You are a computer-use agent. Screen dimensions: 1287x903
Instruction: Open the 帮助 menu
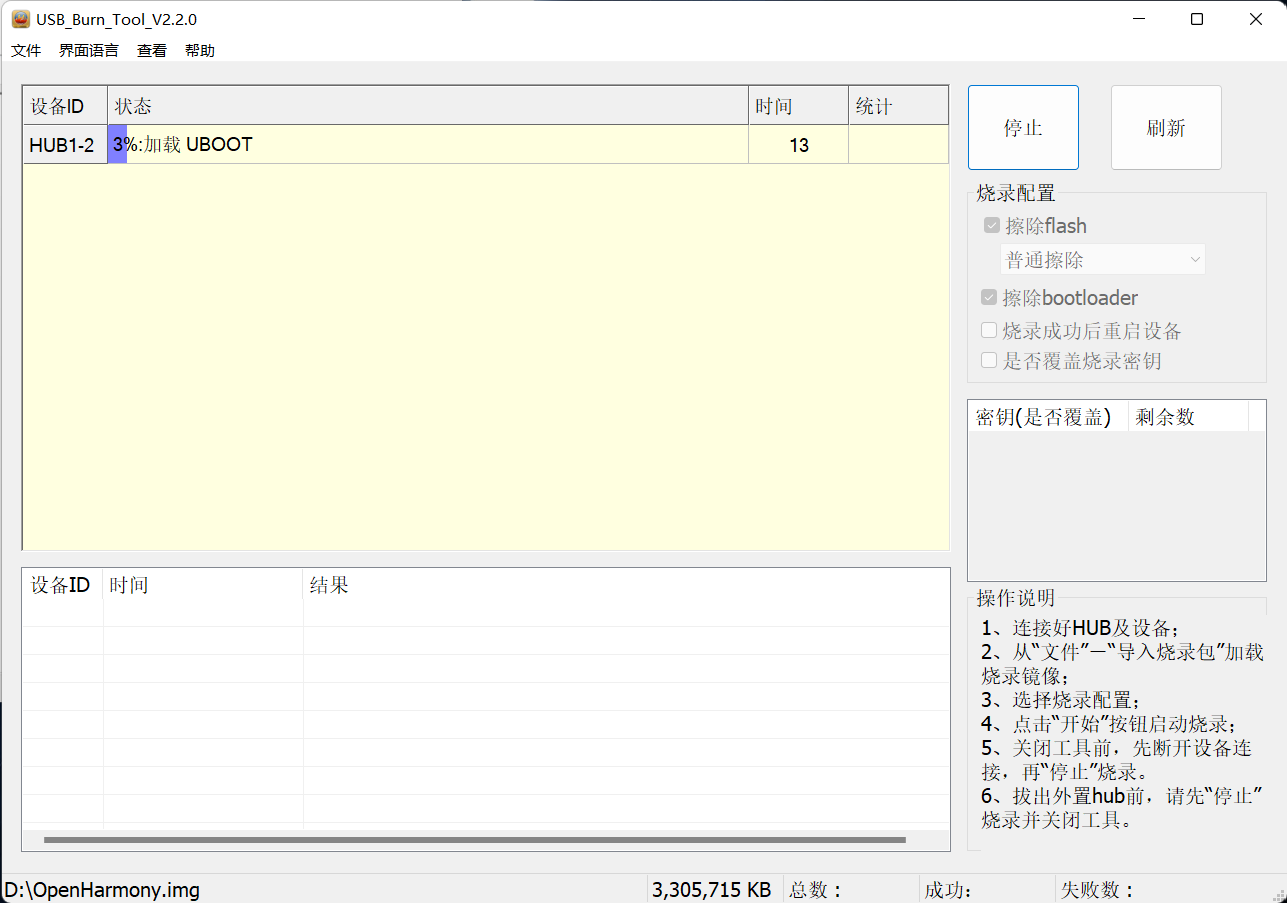[x=199, y=50]
